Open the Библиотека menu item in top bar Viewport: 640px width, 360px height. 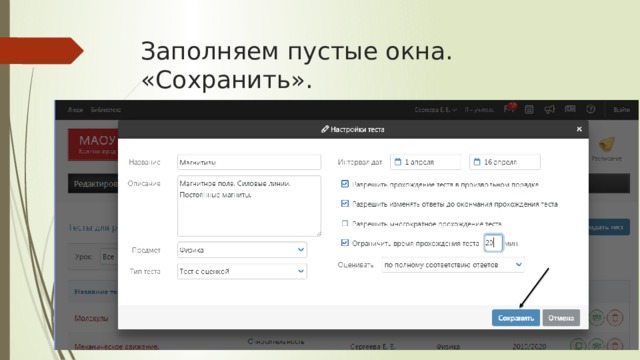click(106, 110)
